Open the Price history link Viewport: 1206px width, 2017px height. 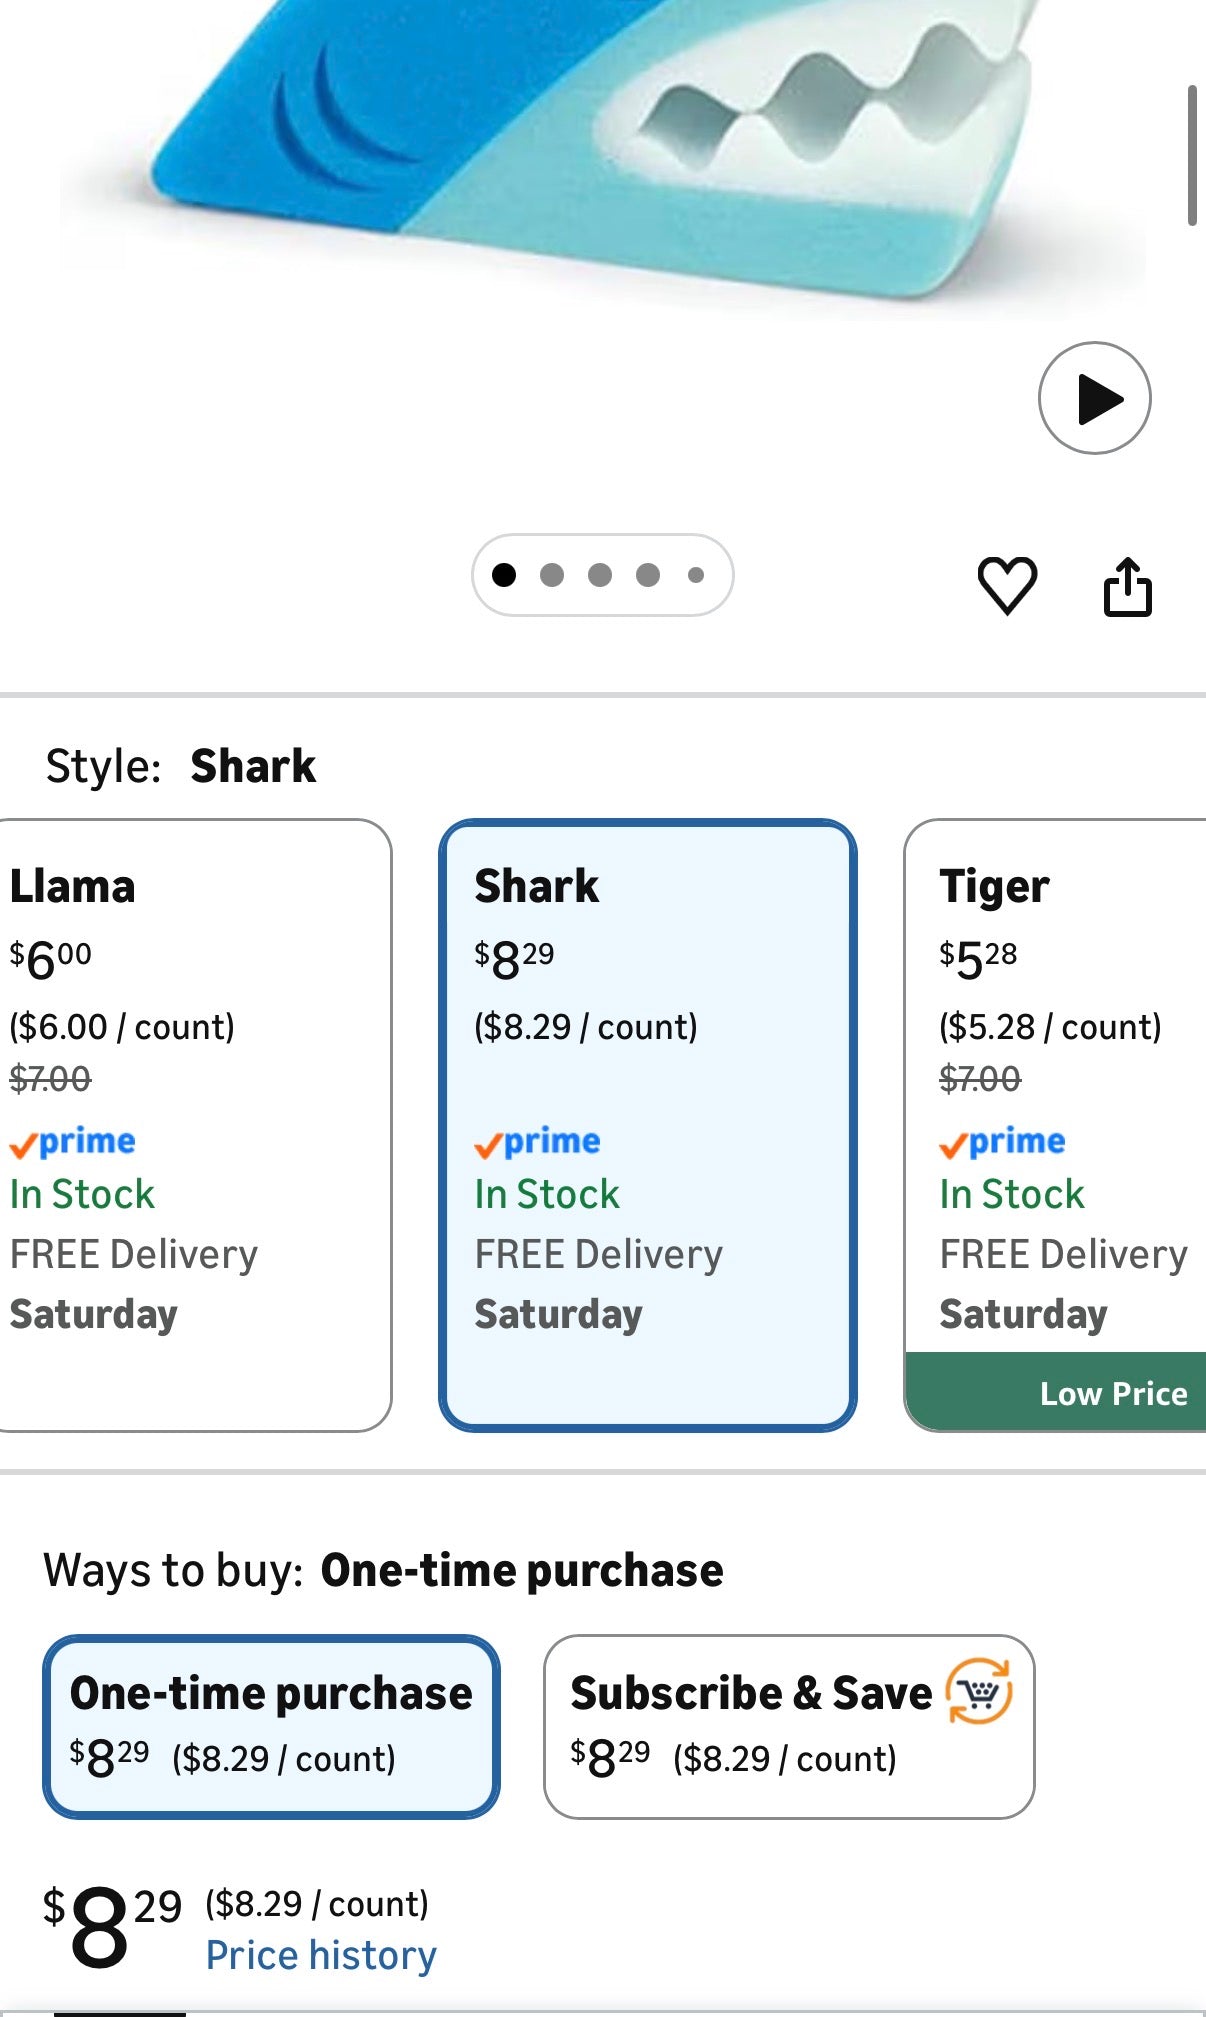[321, 1956]
